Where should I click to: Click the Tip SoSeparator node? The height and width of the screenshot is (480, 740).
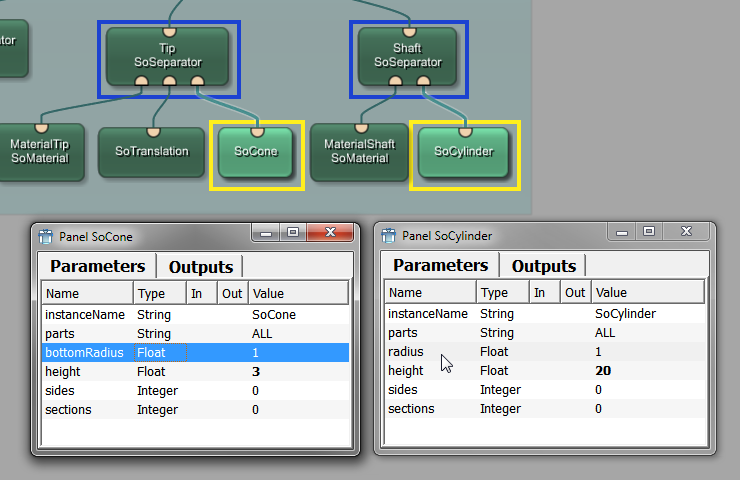167,55
